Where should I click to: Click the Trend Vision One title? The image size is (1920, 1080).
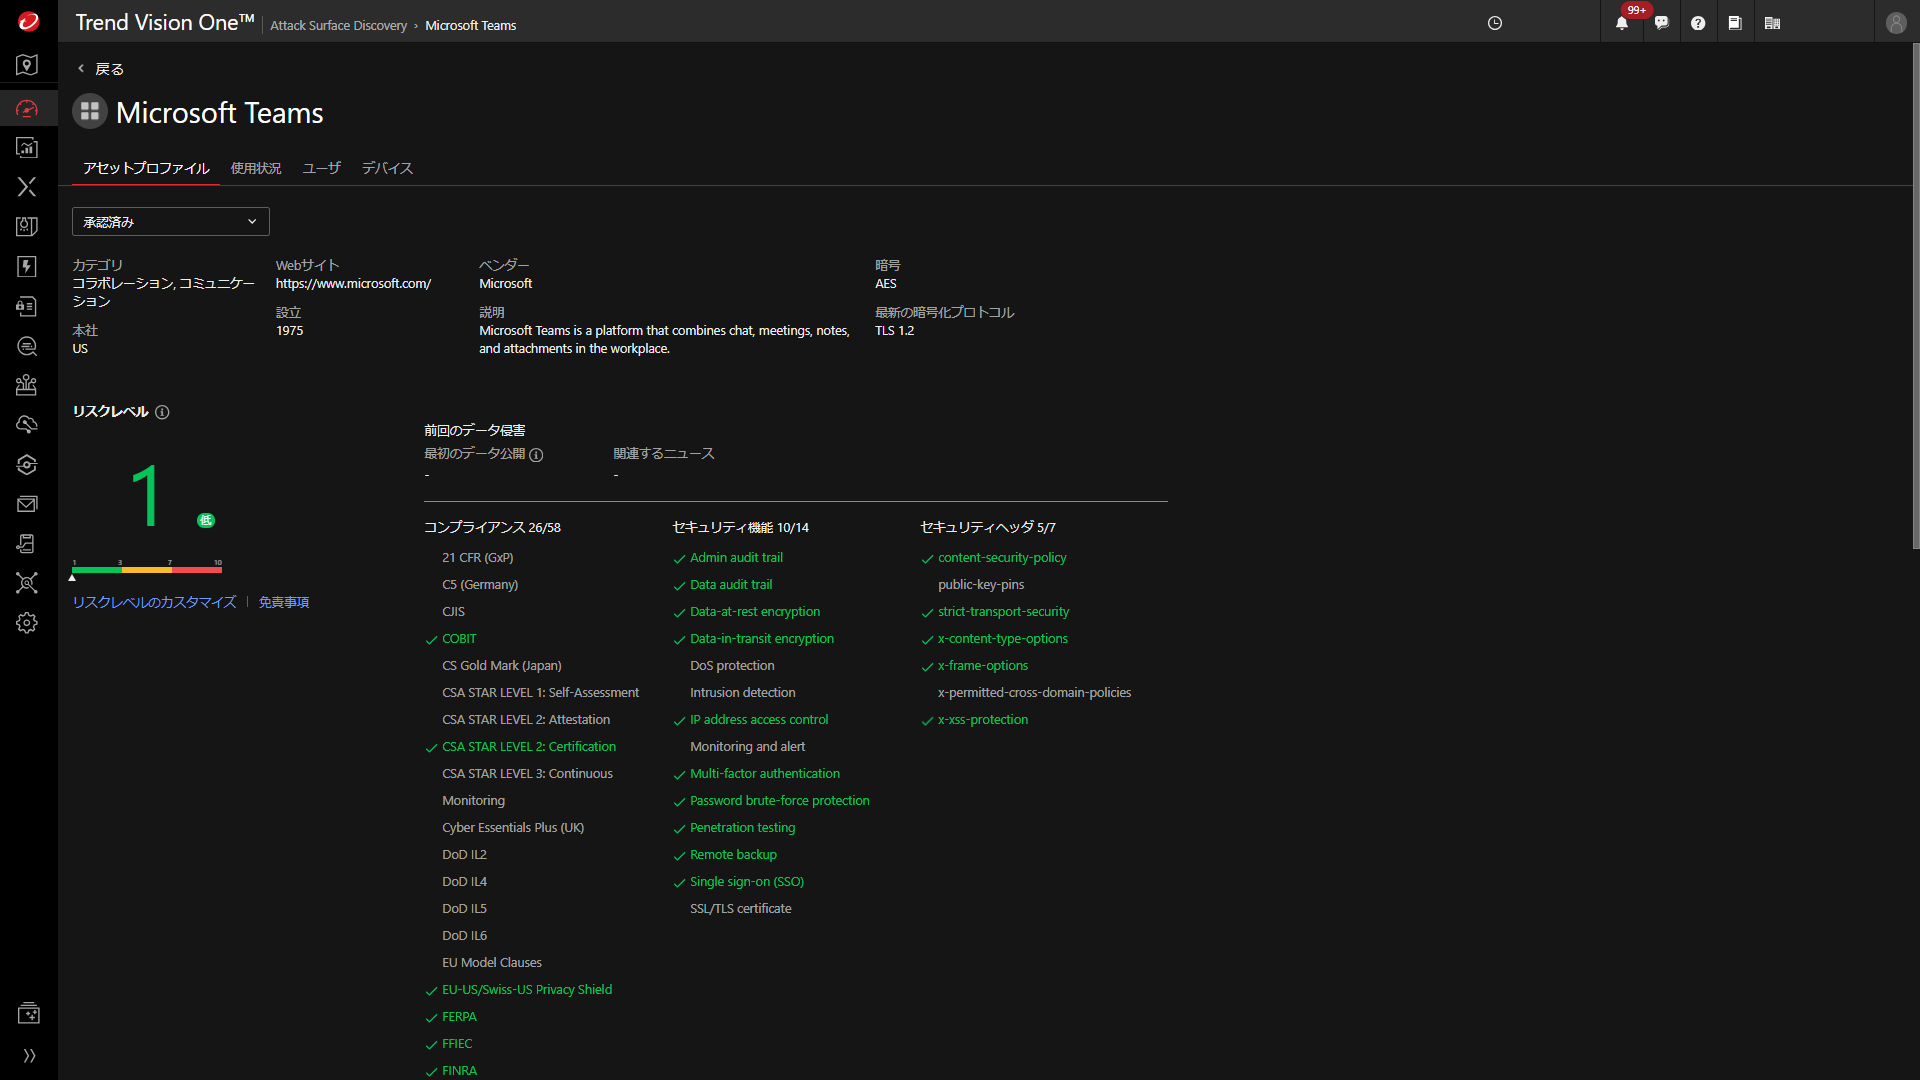(x=165, y=23)
